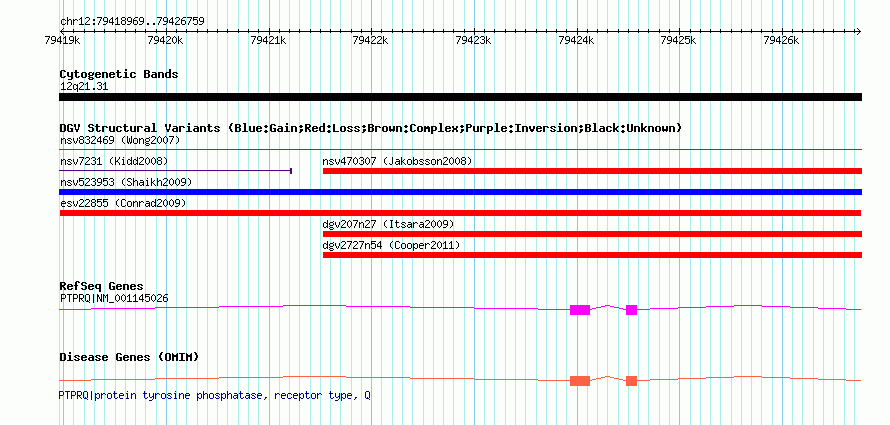
Task: Click the larger magenta PTPRQ exon block
Action: [580, 310]
